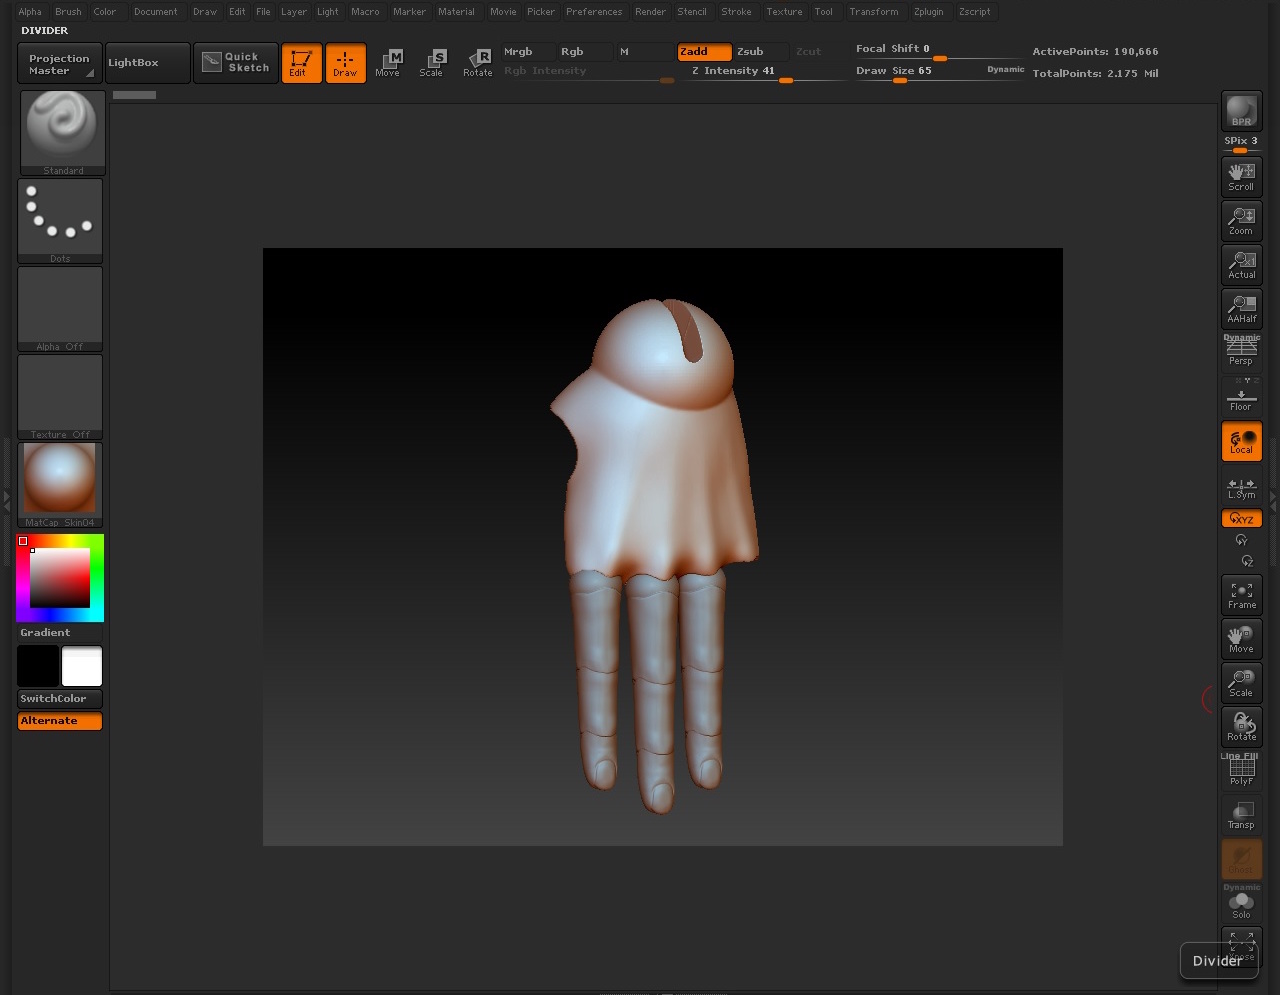Open the Preferences menu
The height and width of the screenshot is (995, 1280).
click(x=593, y=12)
